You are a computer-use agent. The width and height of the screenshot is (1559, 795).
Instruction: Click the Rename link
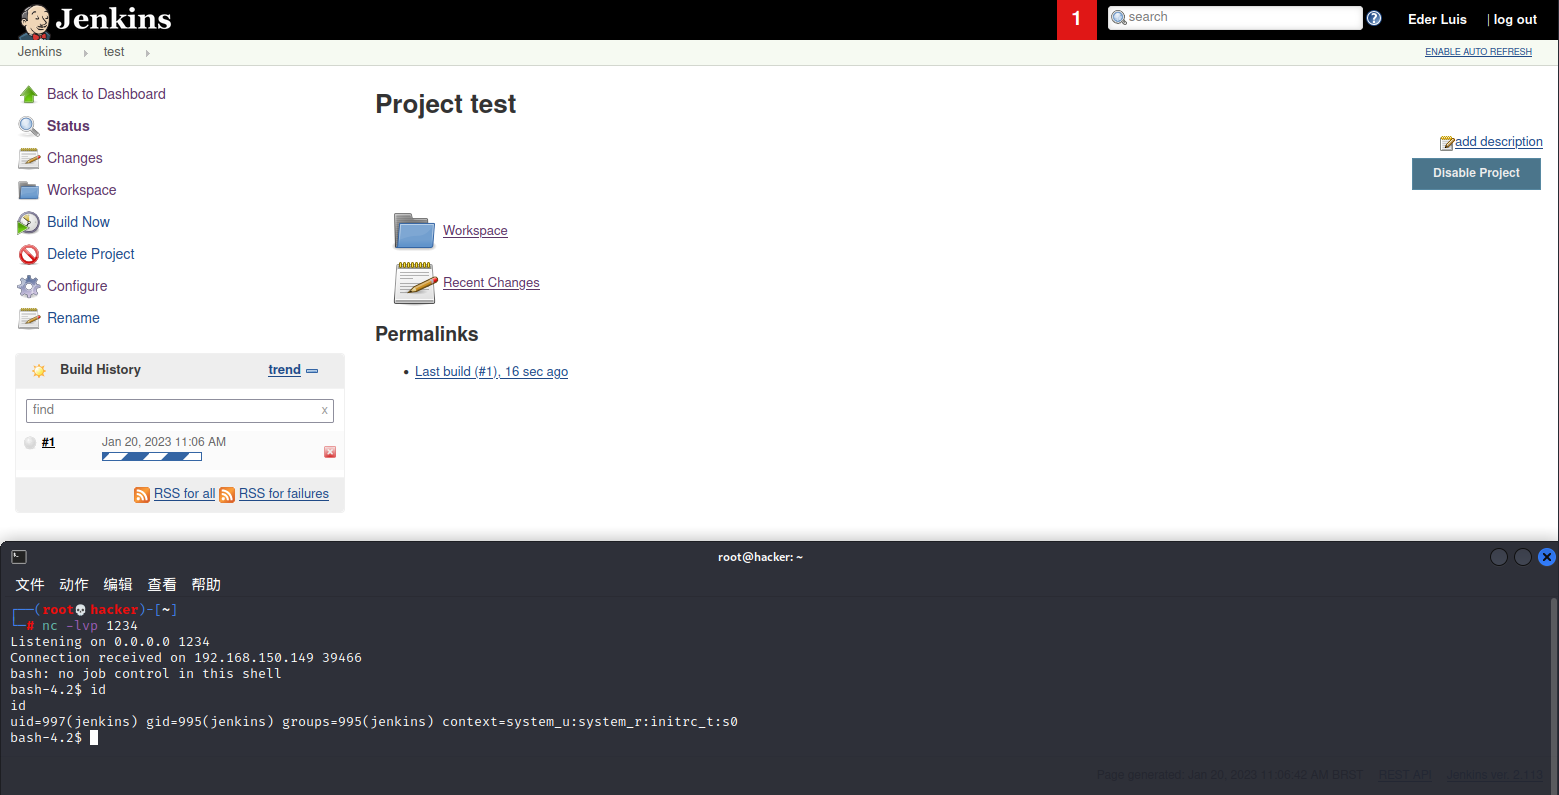(x=73, y=318)
